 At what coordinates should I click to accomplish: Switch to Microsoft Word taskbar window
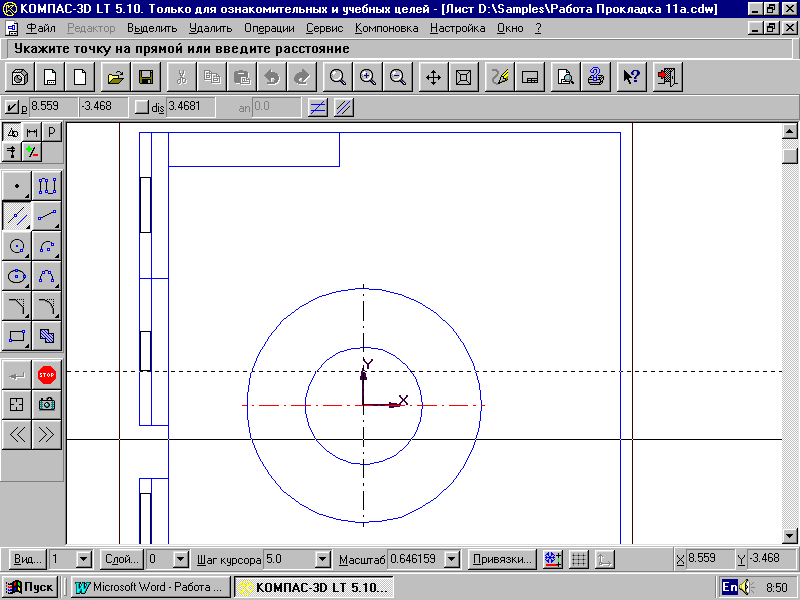150,587
